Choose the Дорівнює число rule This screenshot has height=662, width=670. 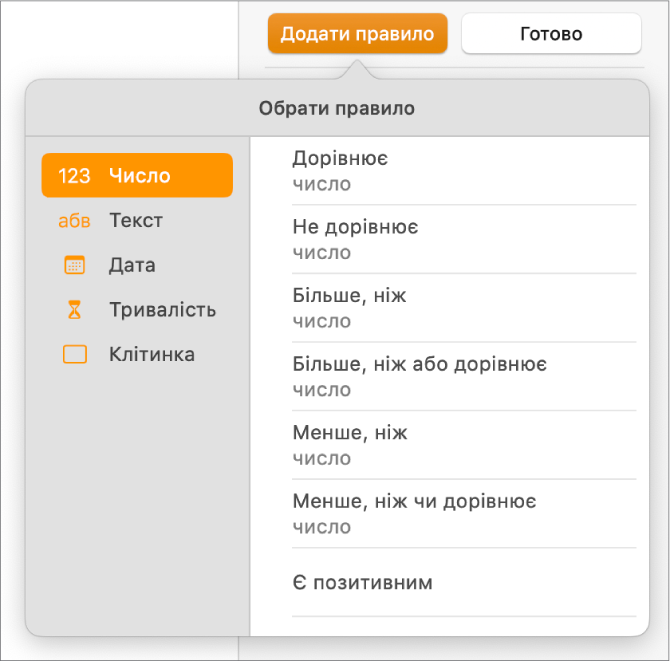pos(464,171)
